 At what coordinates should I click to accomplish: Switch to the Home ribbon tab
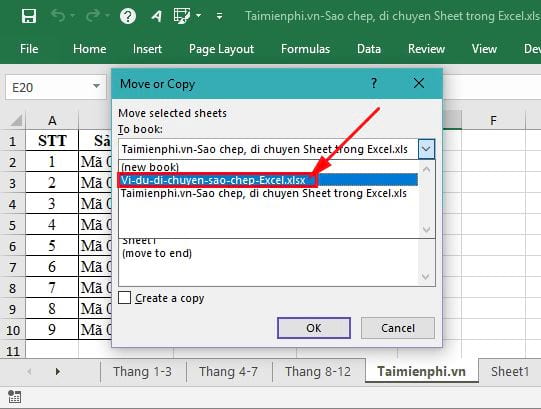[89, 49]
